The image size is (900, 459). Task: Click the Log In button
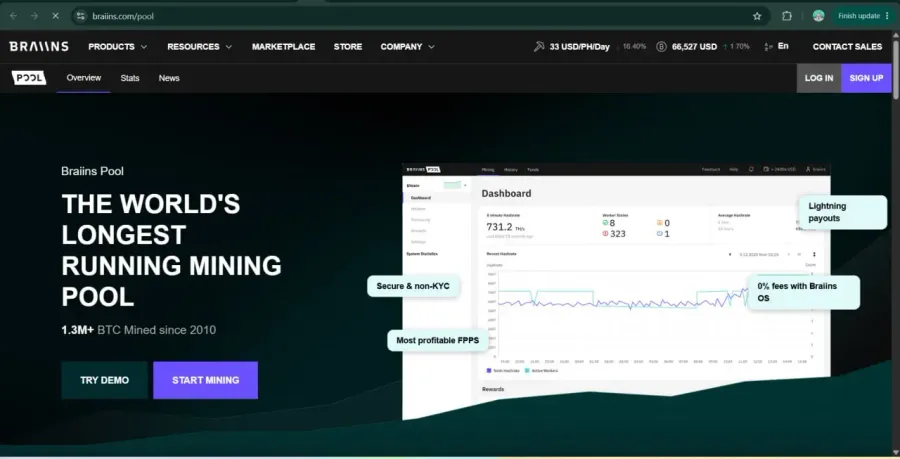pyautogui.click(x=819, y=78)
